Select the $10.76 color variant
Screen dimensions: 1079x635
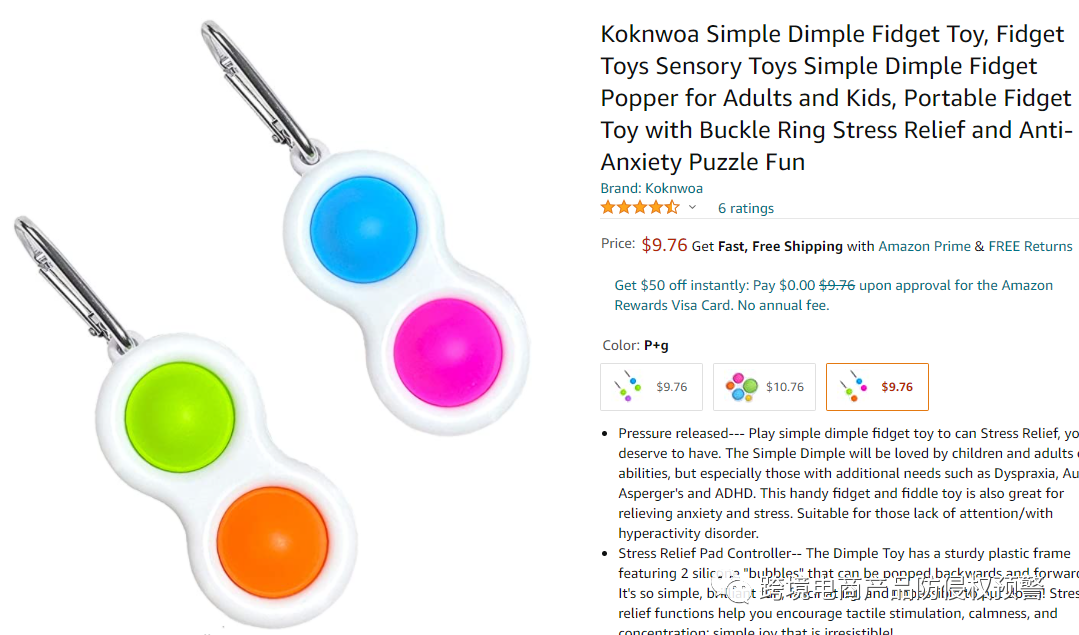(764, 387)
